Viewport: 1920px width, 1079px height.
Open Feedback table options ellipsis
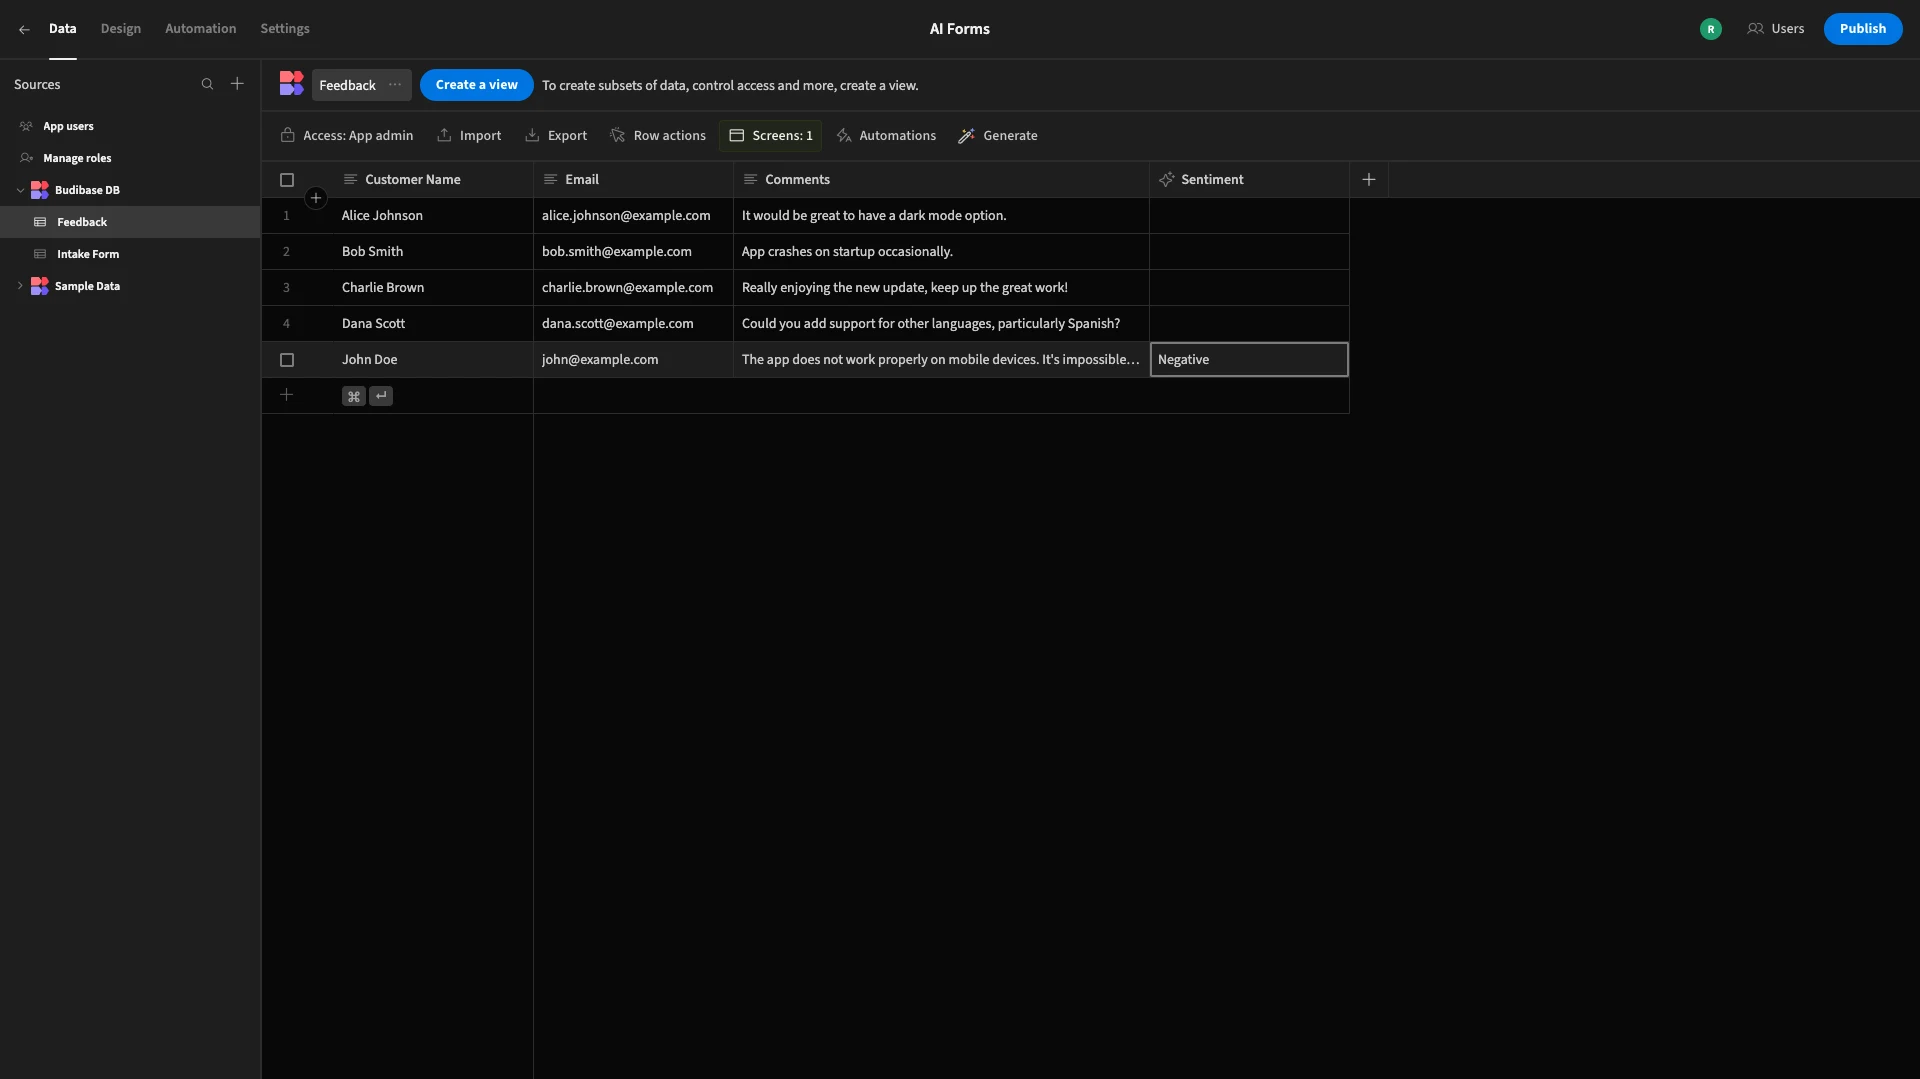point(395,85)
